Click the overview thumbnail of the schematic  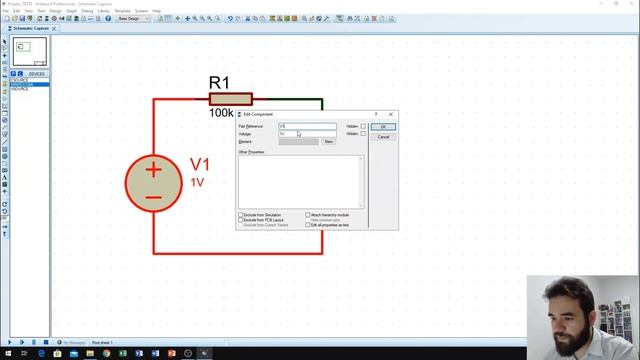[x=29, y=51]
